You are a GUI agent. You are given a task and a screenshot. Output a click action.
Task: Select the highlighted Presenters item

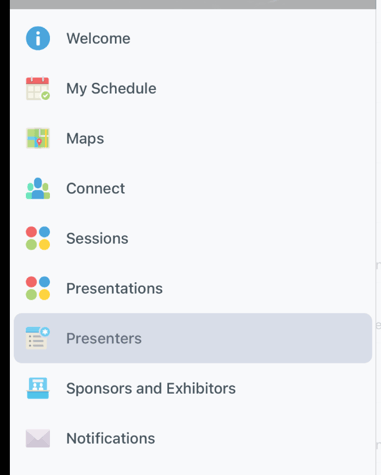tap(193, 338)
